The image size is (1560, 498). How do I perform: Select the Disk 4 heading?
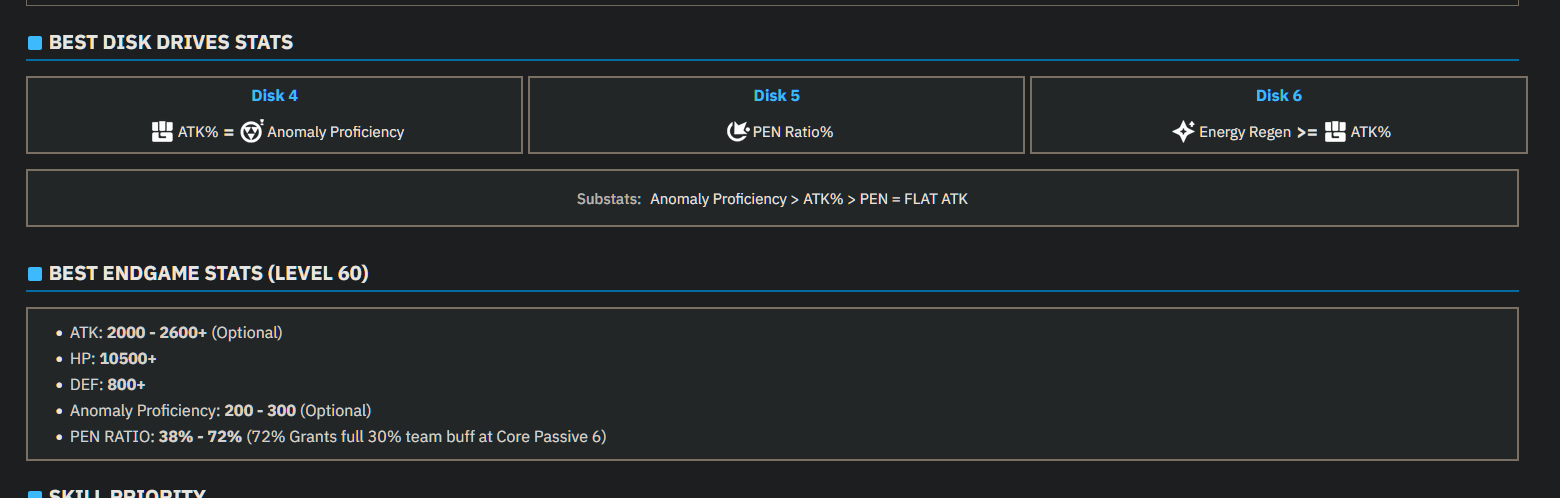pyautogui.click(x=274, y=96)
